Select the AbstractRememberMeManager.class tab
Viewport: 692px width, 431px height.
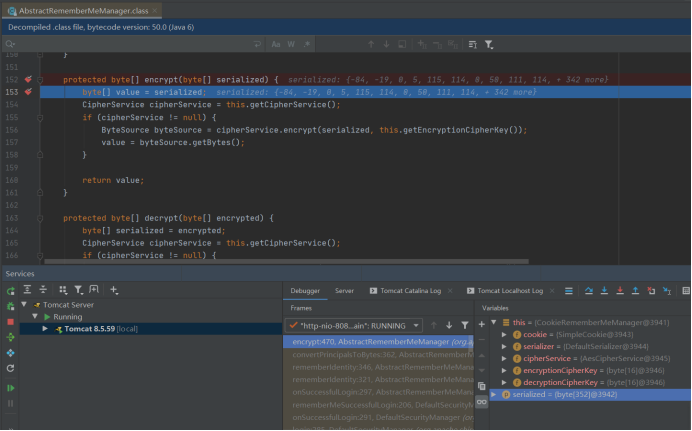[x=83, y=11]
